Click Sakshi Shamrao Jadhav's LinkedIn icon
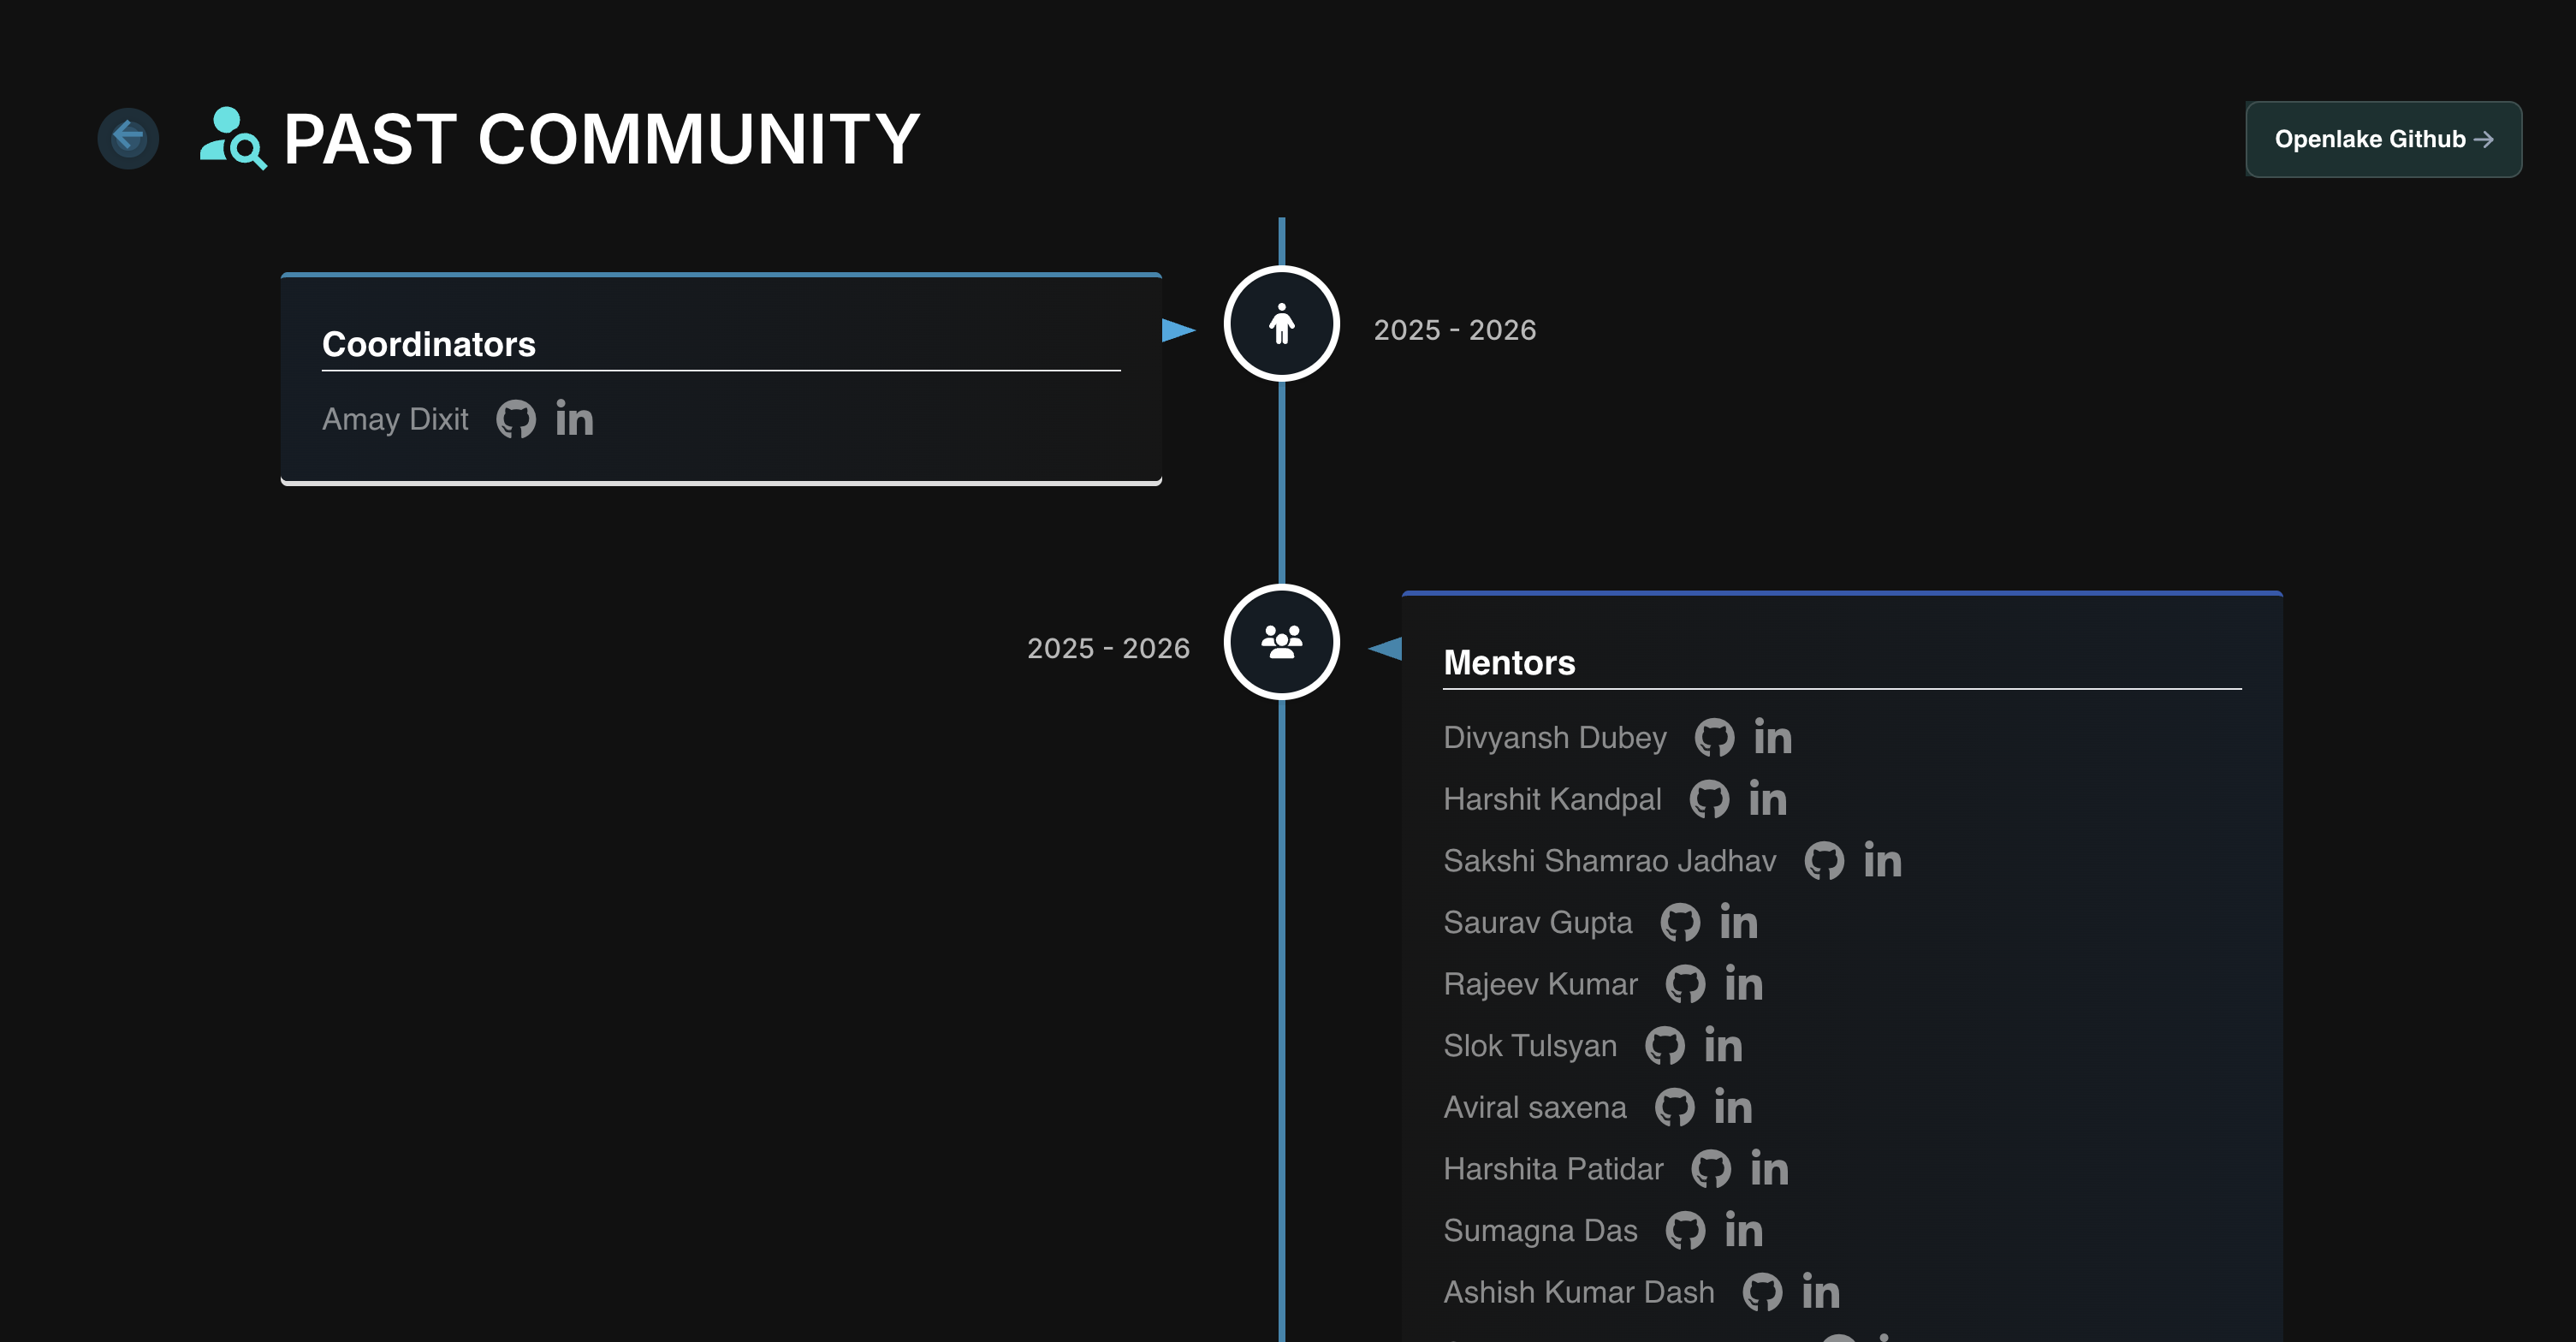Image resolution: width=2576 pixels, height=1342 pixels. click(x=1882, y=861)
